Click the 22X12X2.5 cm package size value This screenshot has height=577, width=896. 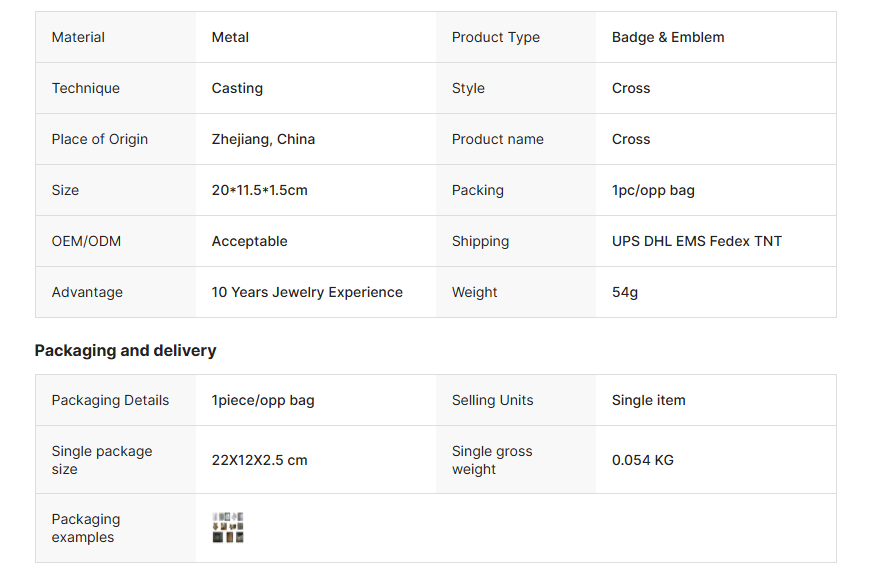pos(259,460)
